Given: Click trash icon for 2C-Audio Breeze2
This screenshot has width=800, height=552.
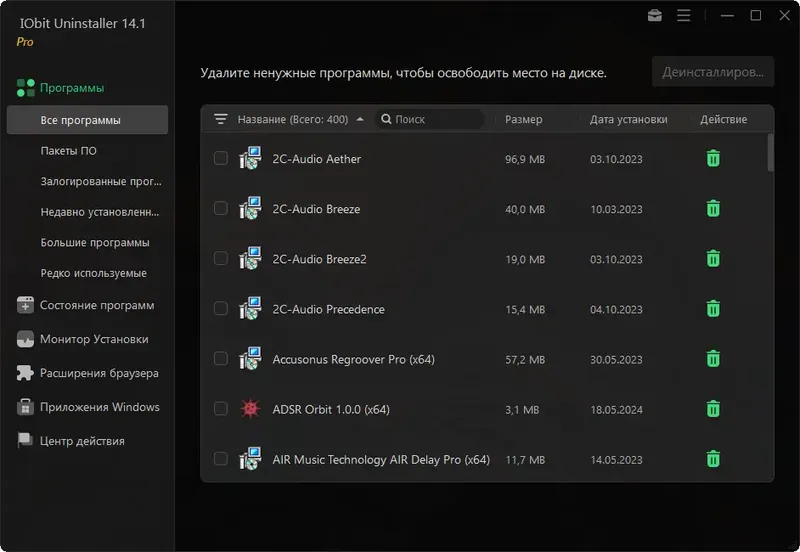Looking at the screenshot, I should tap(713, 259).
